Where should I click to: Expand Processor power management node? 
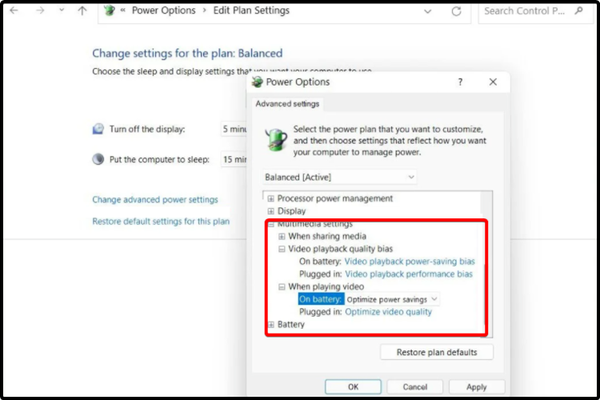tap(271, 199)
